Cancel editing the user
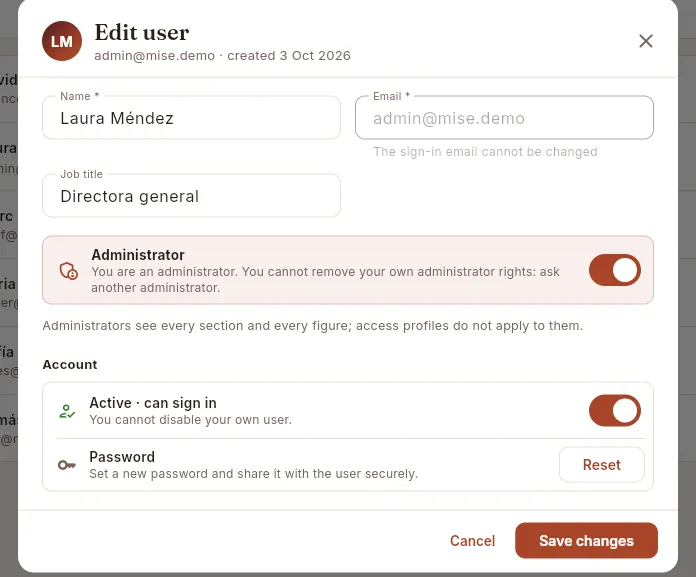This screenshot has width=696, height=577. [472, 541]
